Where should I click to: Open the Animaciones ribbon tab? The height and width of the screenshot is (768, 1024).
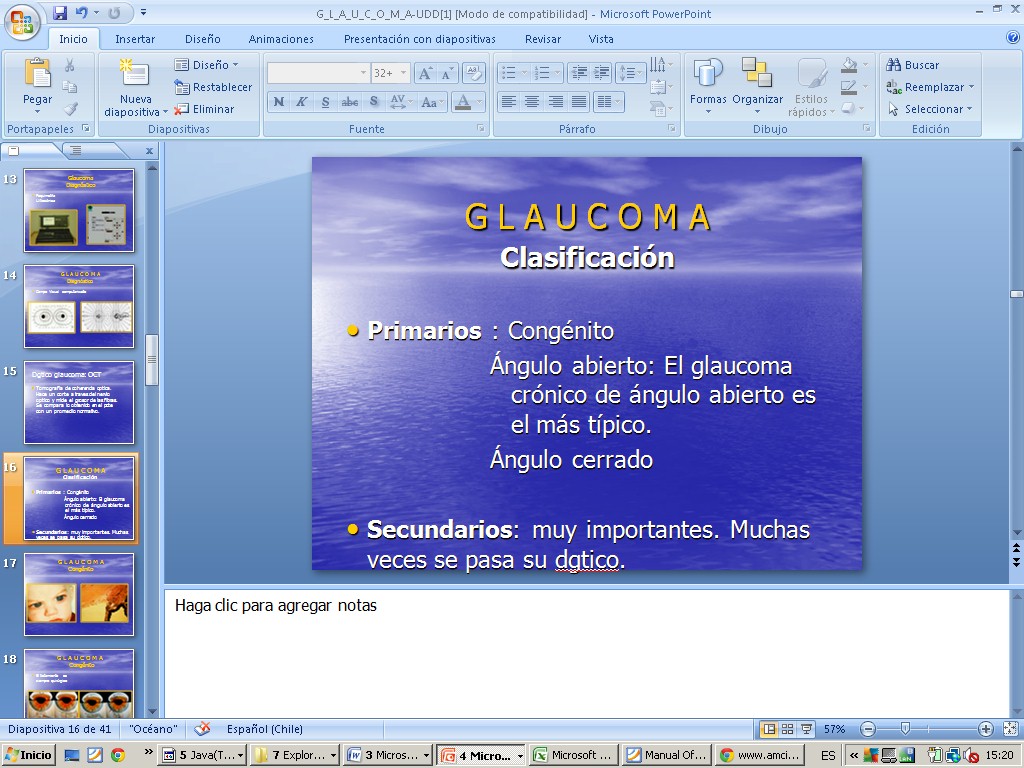281,39
